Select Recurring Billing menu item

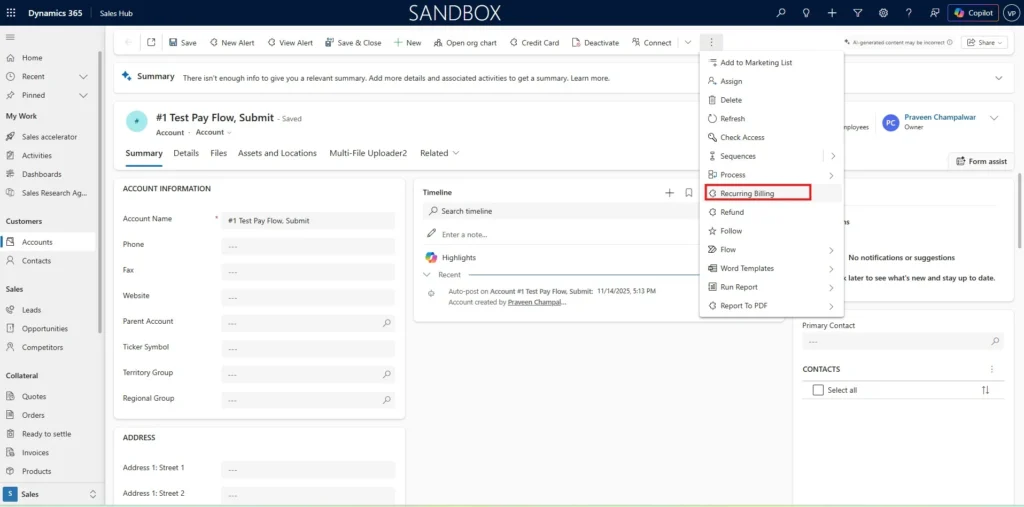(771, 193)
